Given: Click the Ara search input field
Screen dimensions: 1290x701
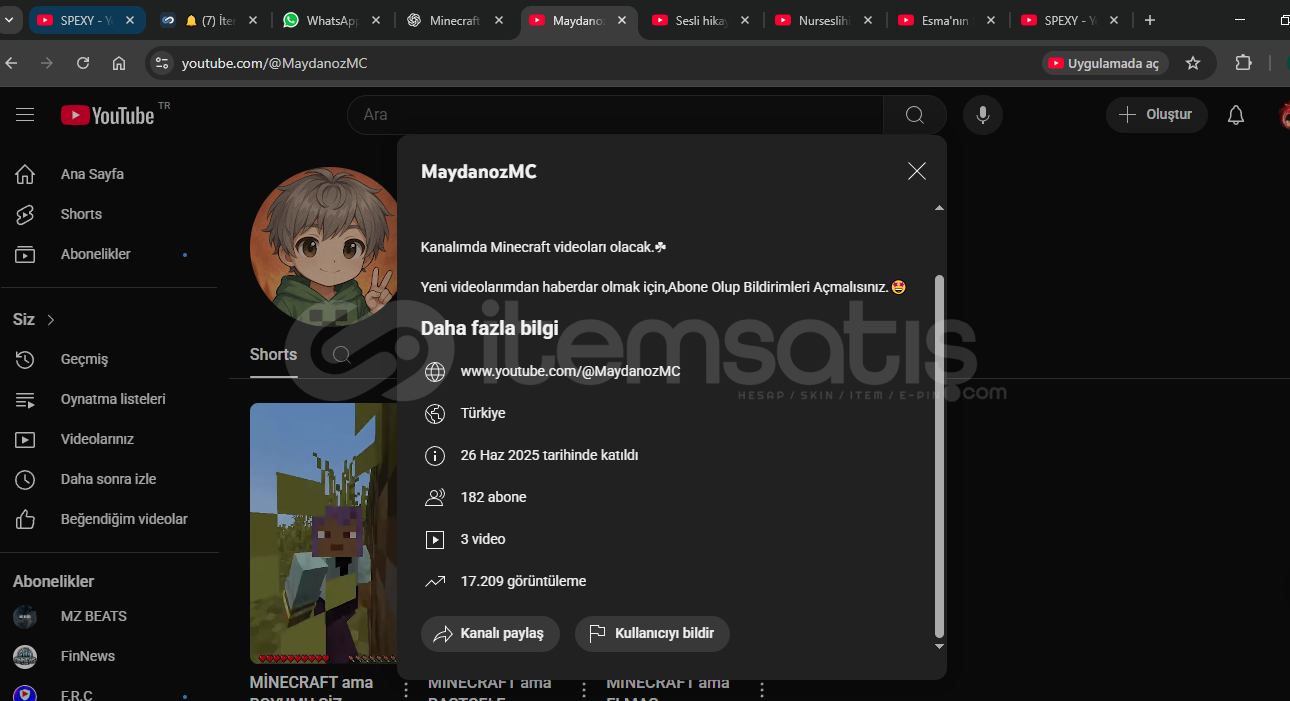Looking at the screenshot, I should pos(615,115).
